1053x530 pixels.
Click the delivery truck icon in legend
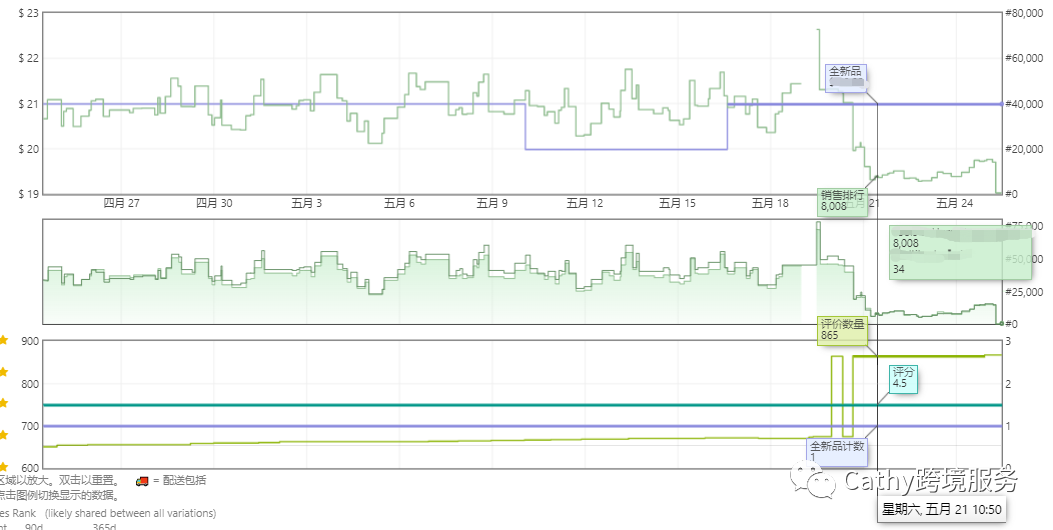[143, 480]
